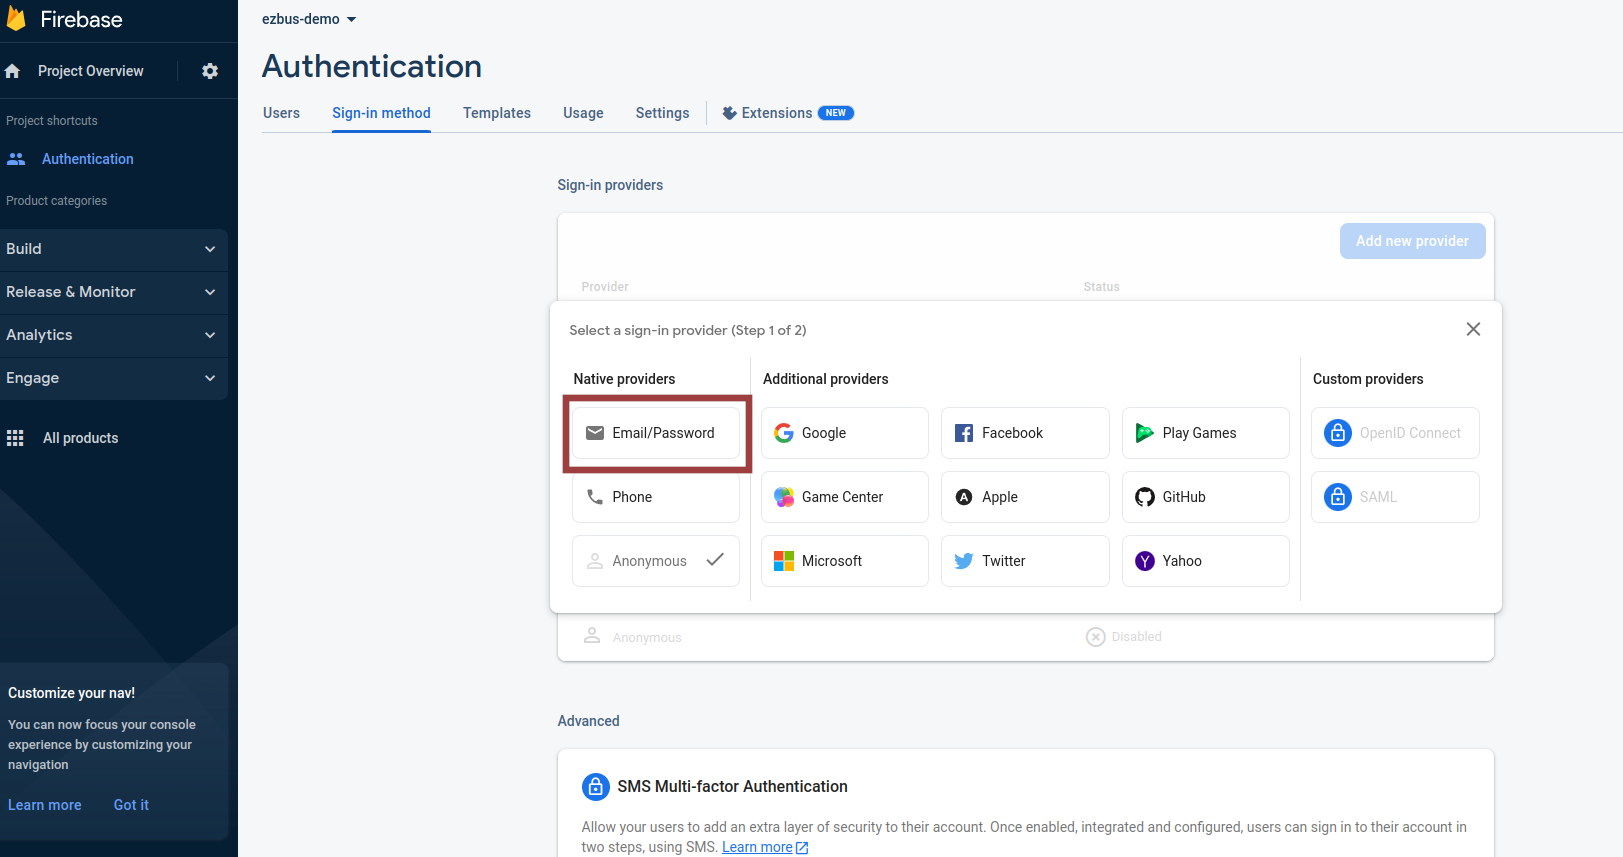Click the Facebook logo icon
The height and width of the screenshot is (857, 1623).
coord(964,433)
